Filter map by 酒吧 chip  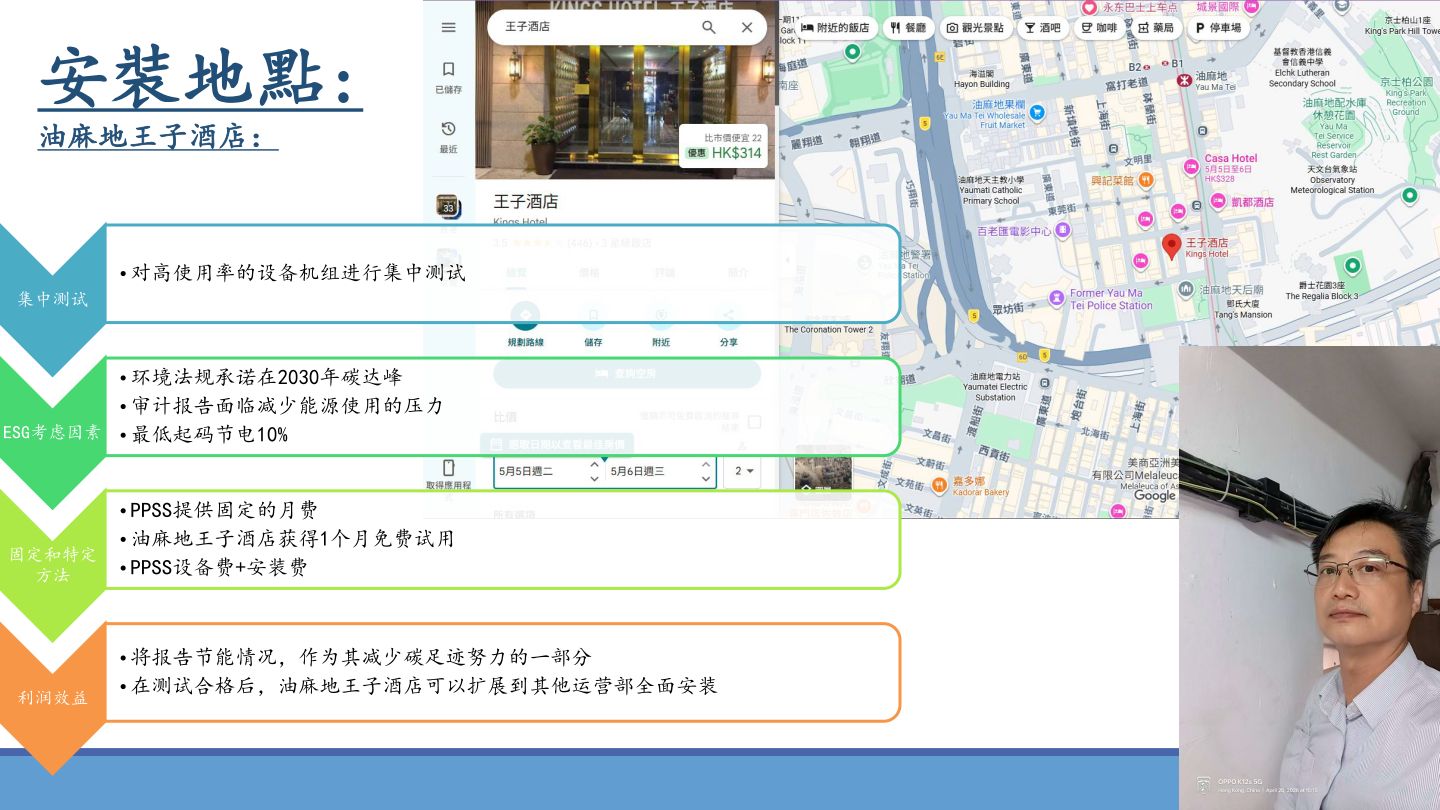click(x=1043, y=28)
